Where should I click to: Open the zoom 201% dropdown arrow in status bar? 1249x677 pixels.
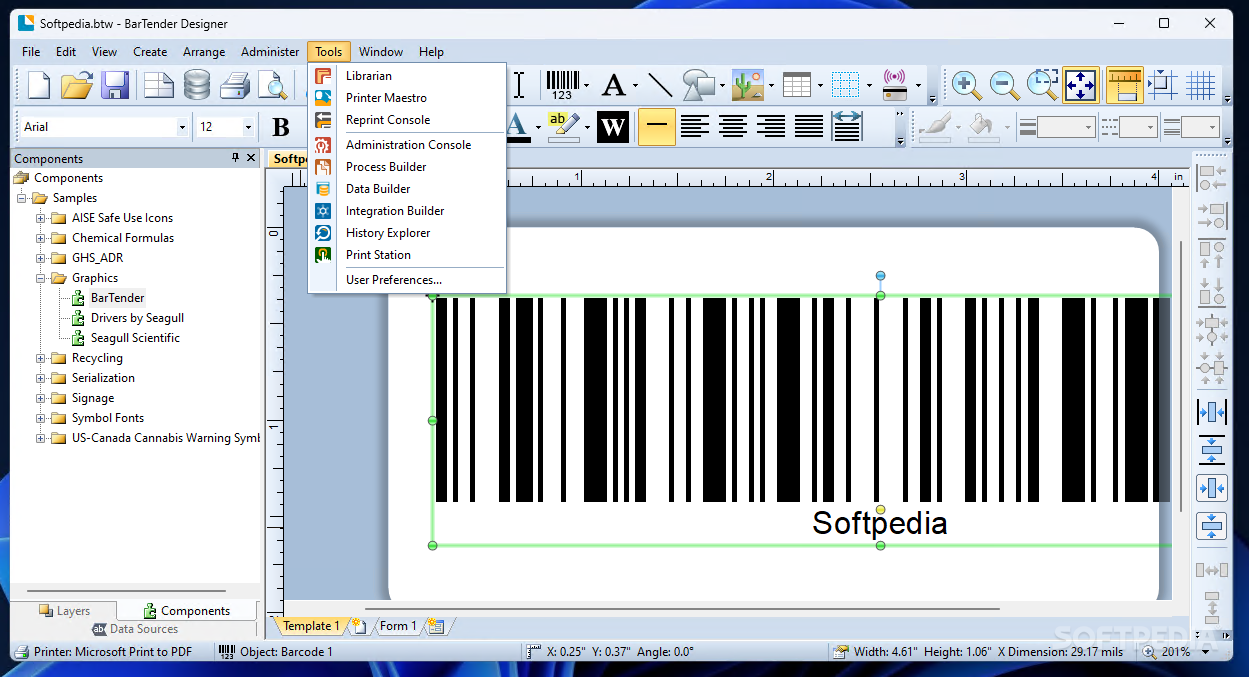coord(1205,652)
